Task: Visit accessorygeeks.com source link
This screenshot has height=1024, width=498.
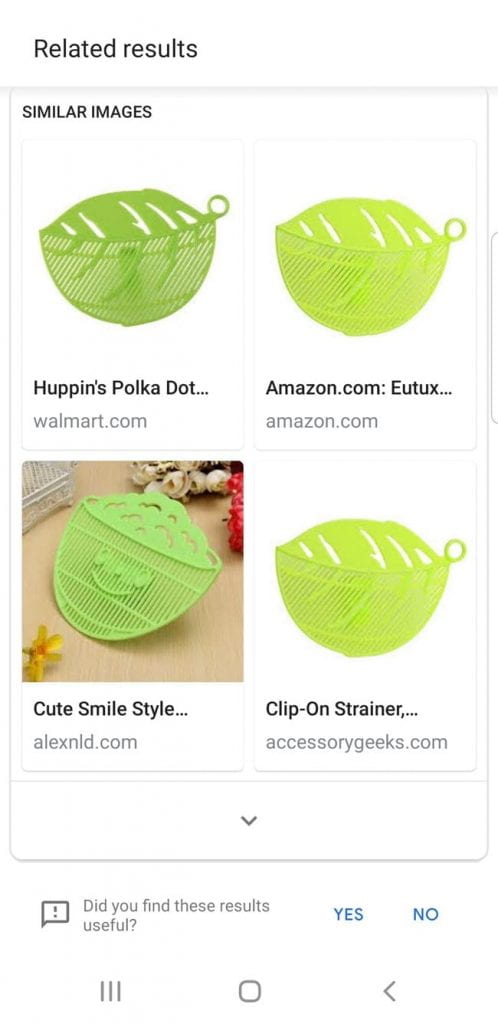Action: point(356,743)
